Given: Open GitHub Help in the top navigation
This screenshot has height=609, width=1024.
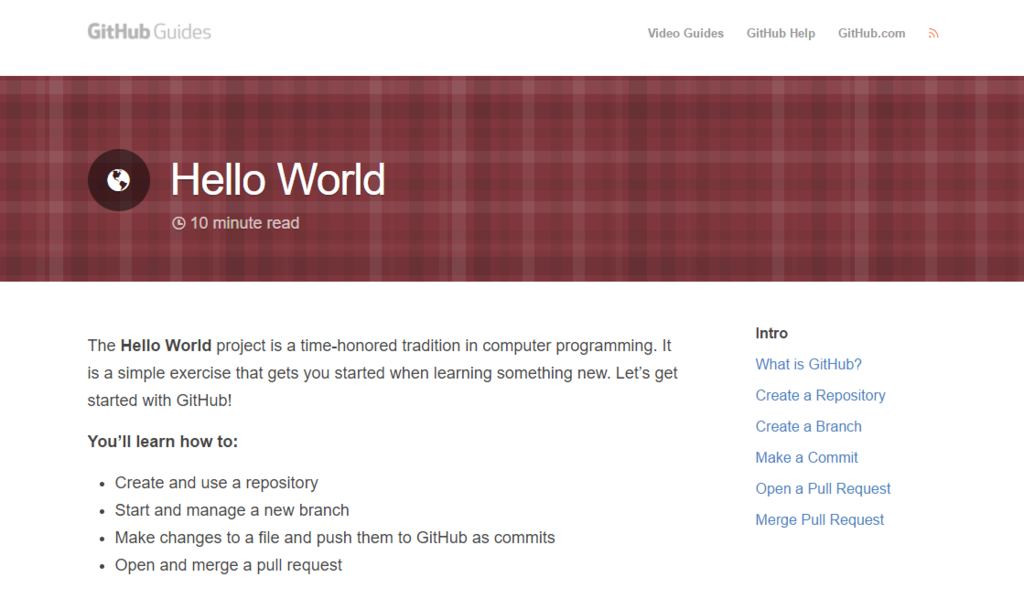Looking at the screenshot, I should click(x=780, y=33).
